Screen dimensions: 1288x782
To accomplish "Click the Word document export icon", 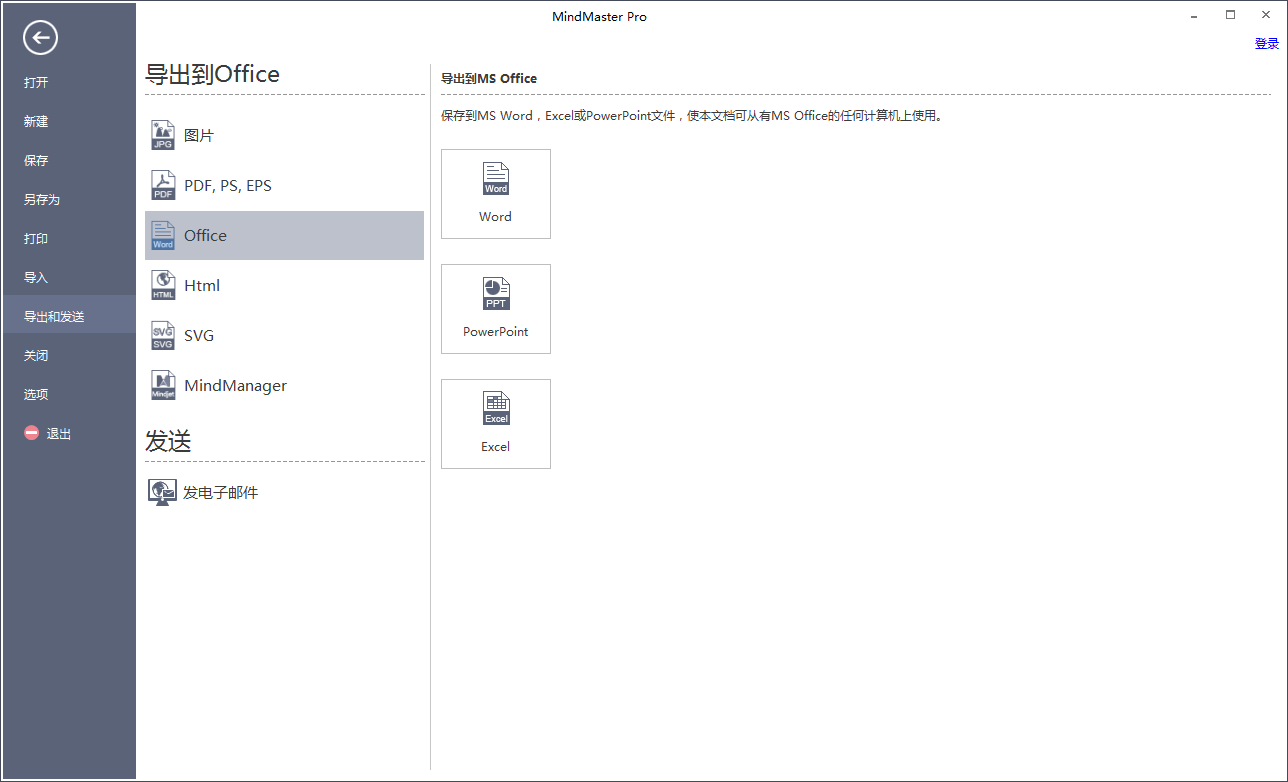I will (x=496, y=179).
